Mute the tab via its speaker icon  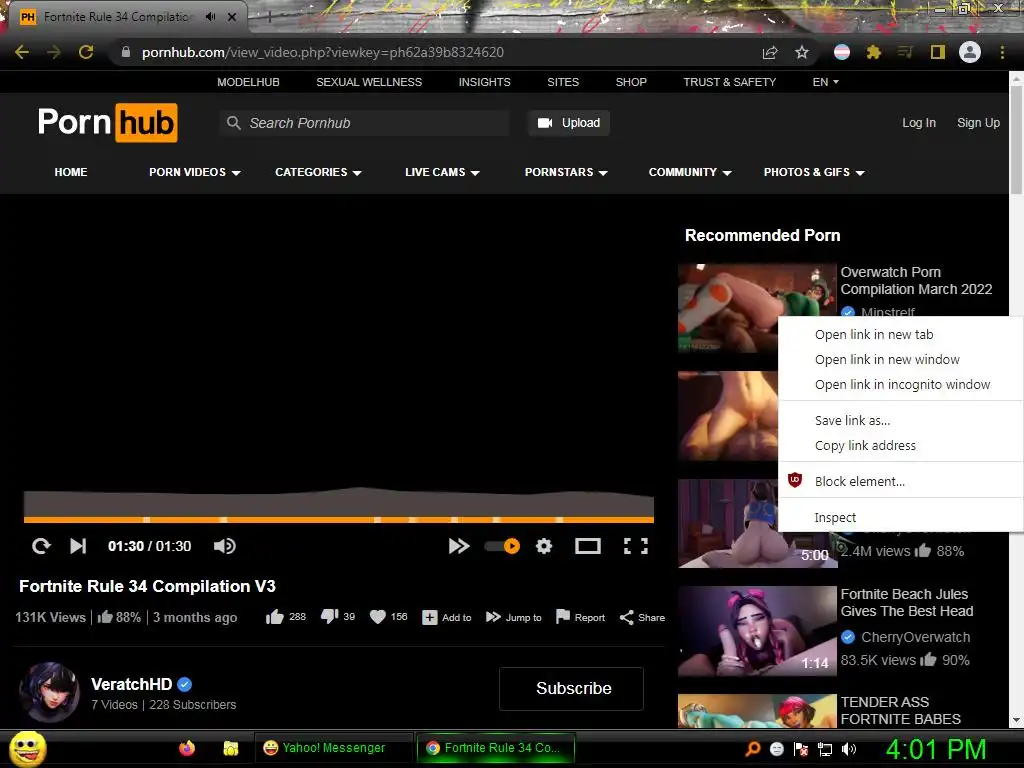[x=210, y=17]
